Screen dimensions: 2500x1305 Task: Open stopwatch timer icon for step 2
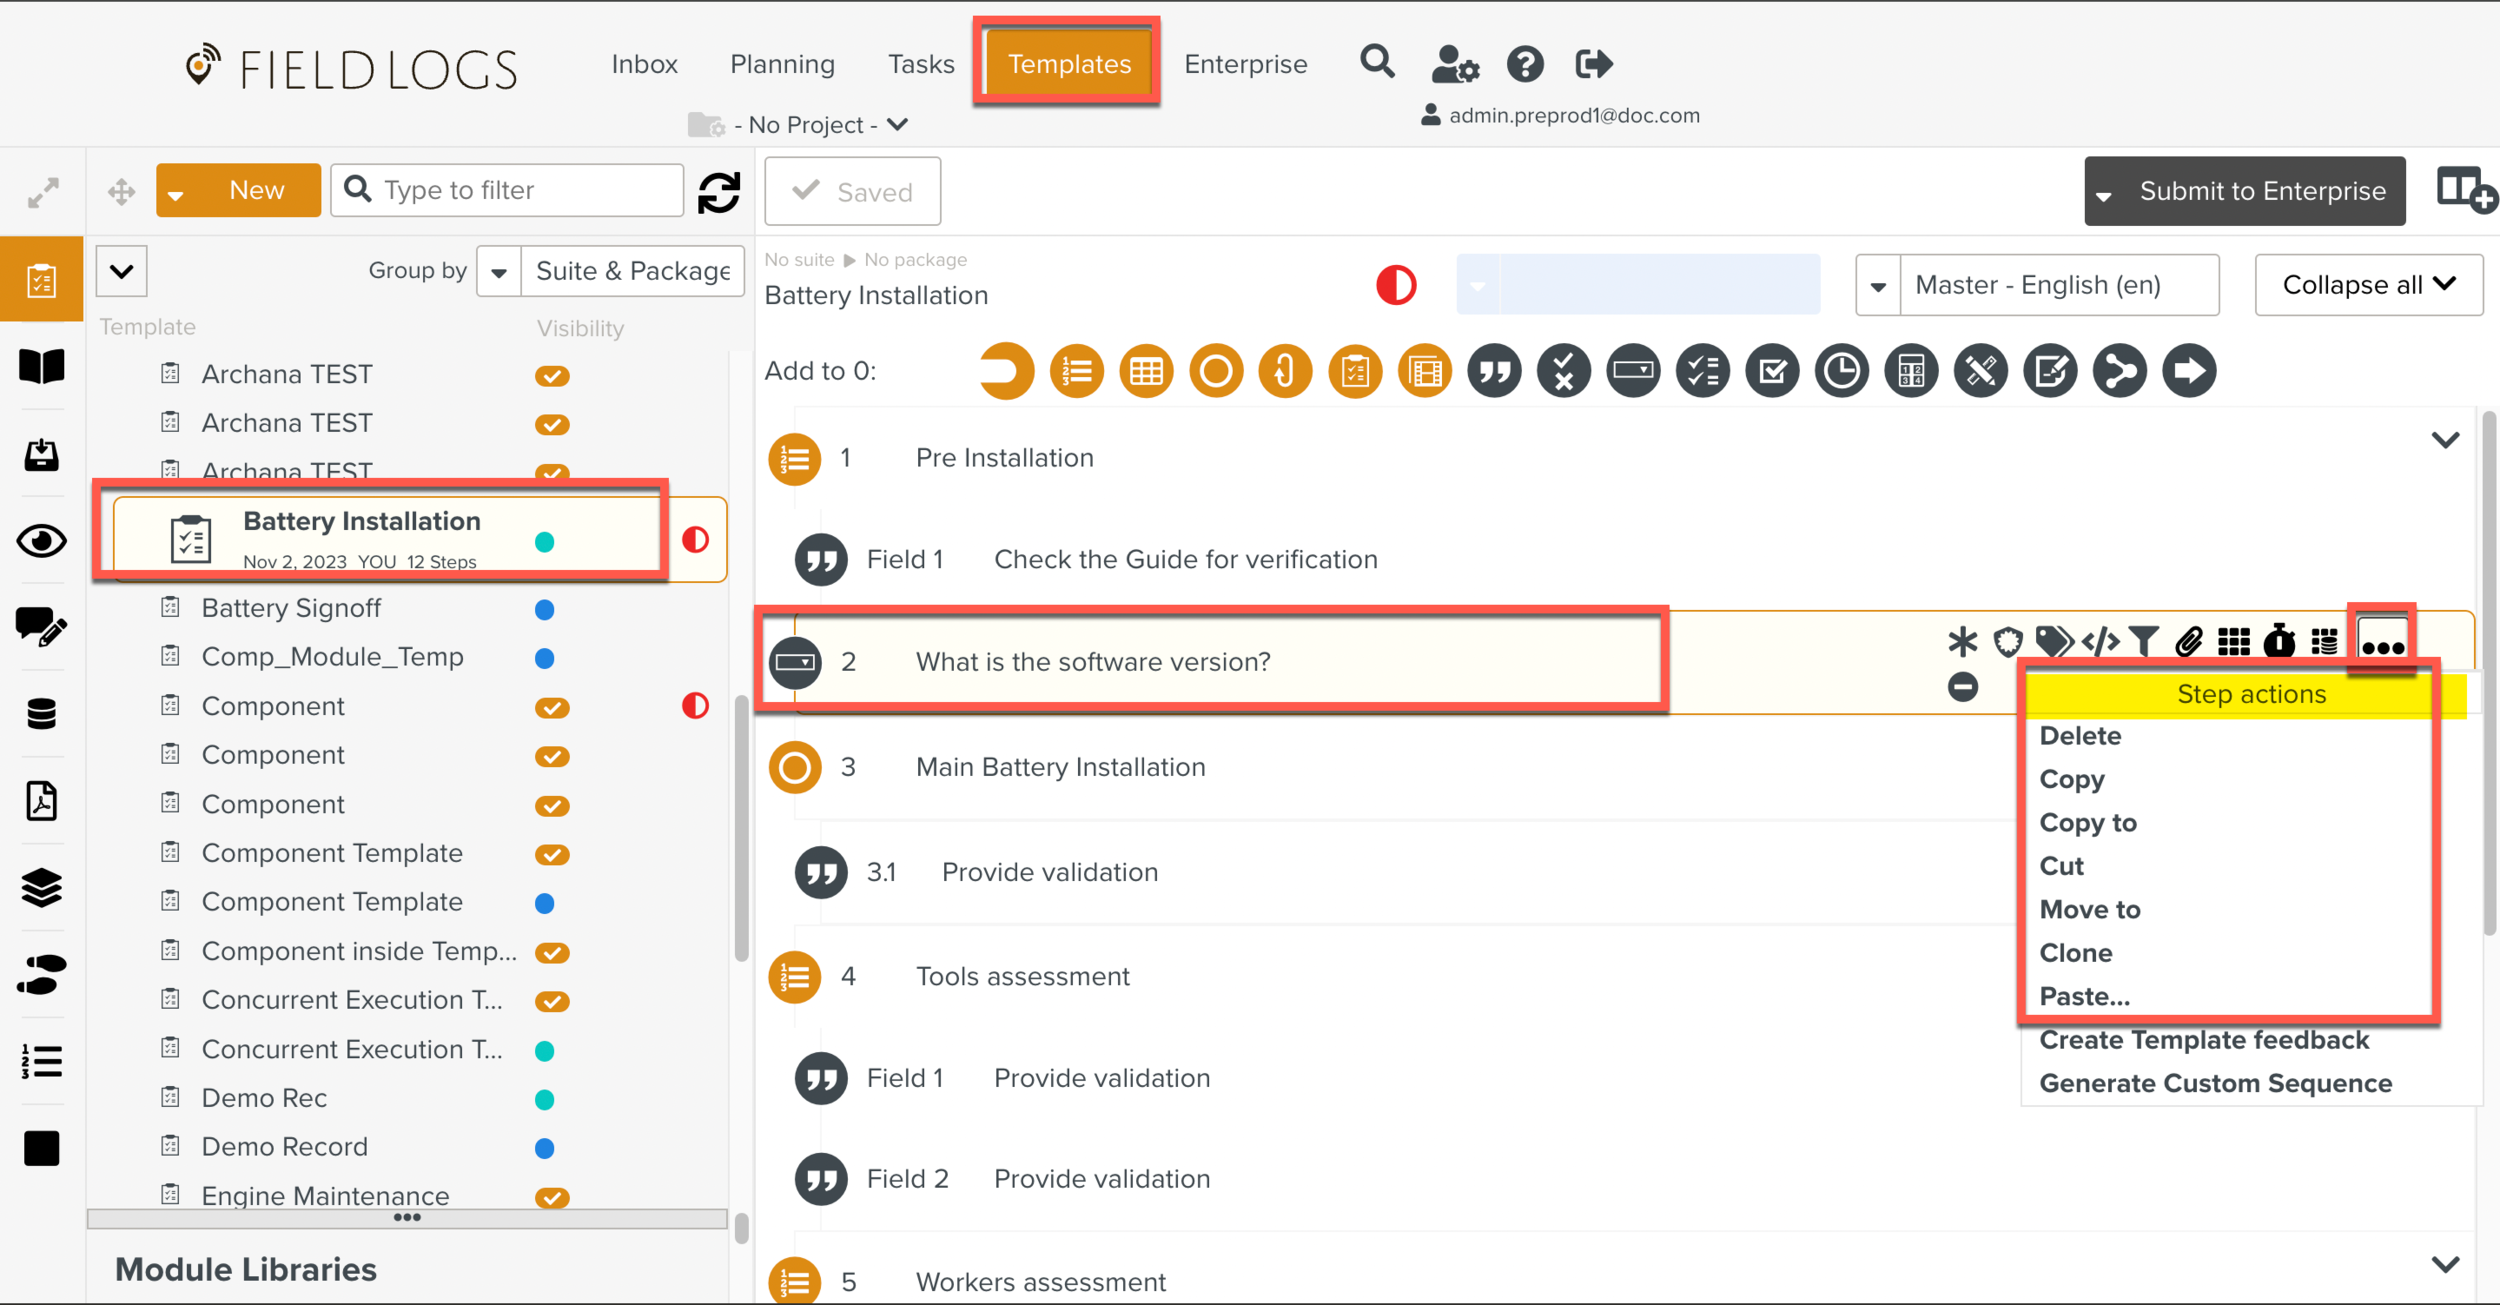coord(2279,641)
